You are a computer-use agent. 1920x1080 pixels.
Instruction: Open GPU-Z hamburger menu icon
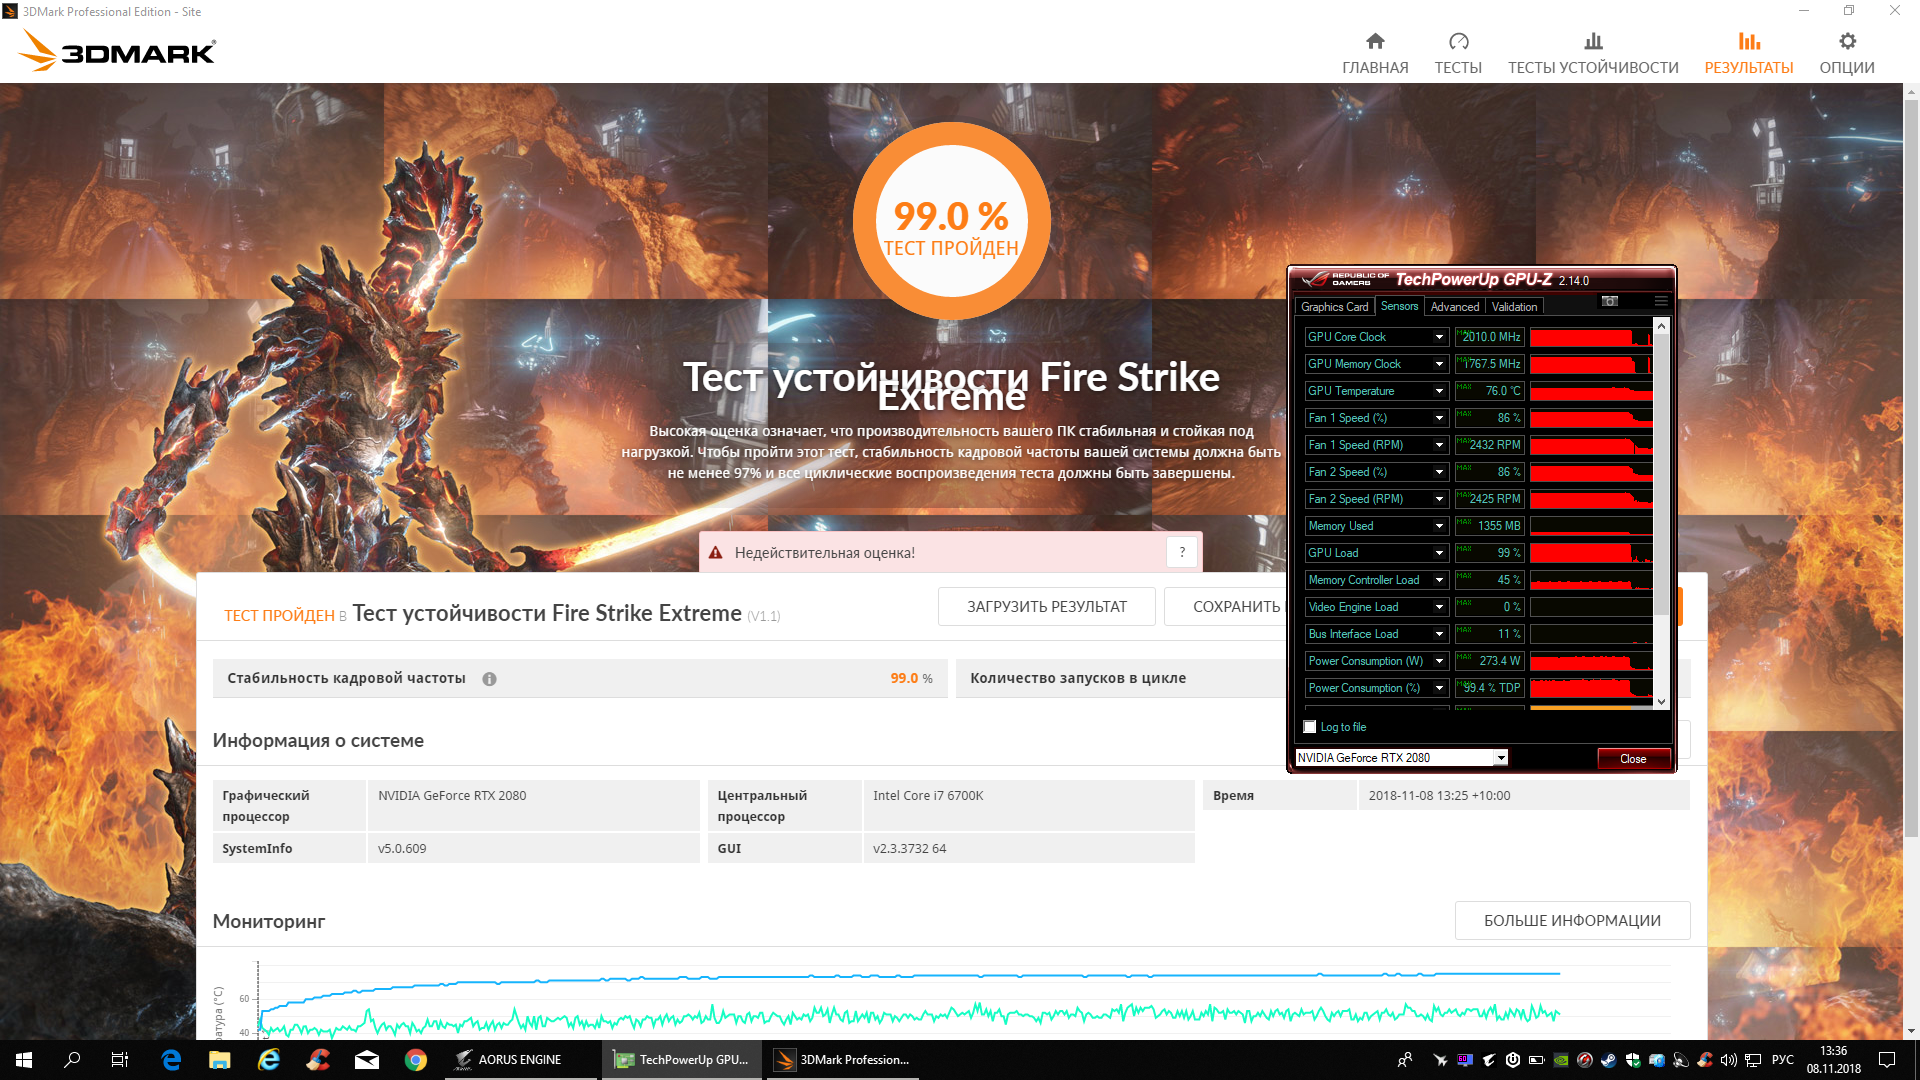click(x=1661, y=301)
